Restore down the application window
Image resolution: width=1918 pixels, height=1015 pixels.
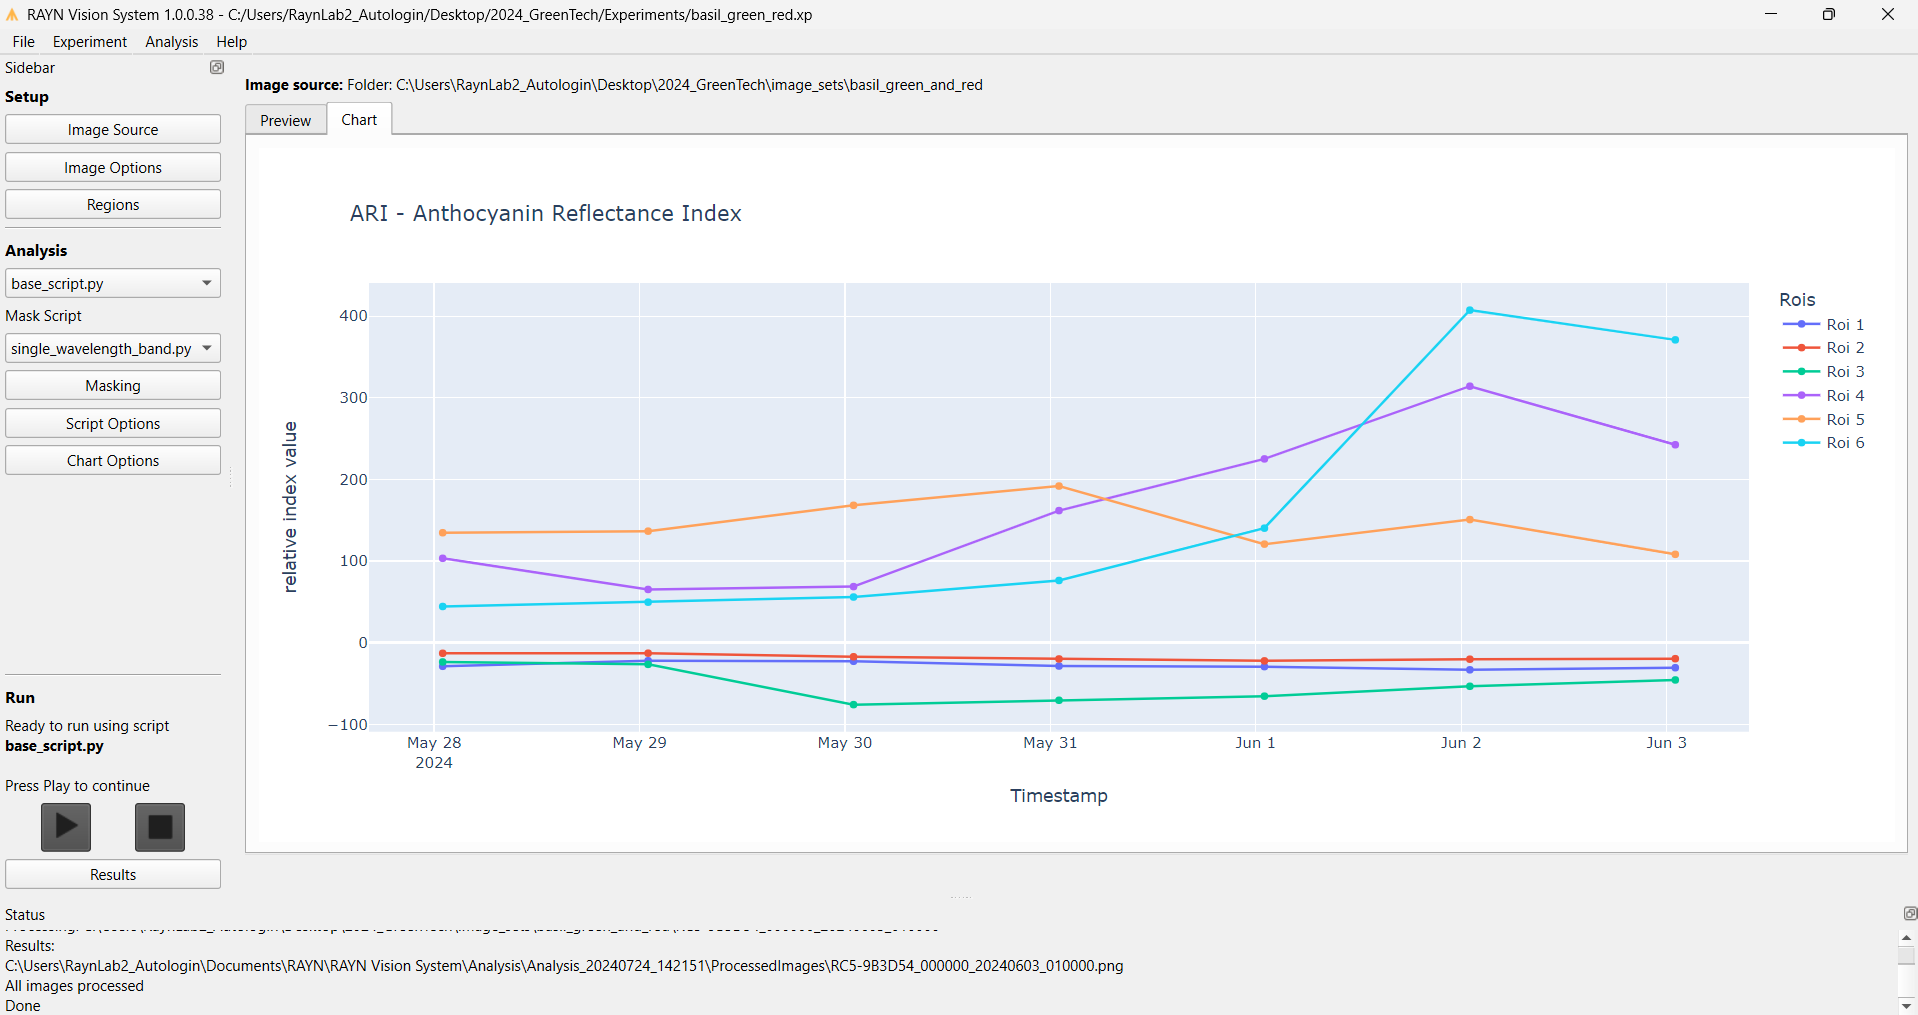coord(1829,14)
